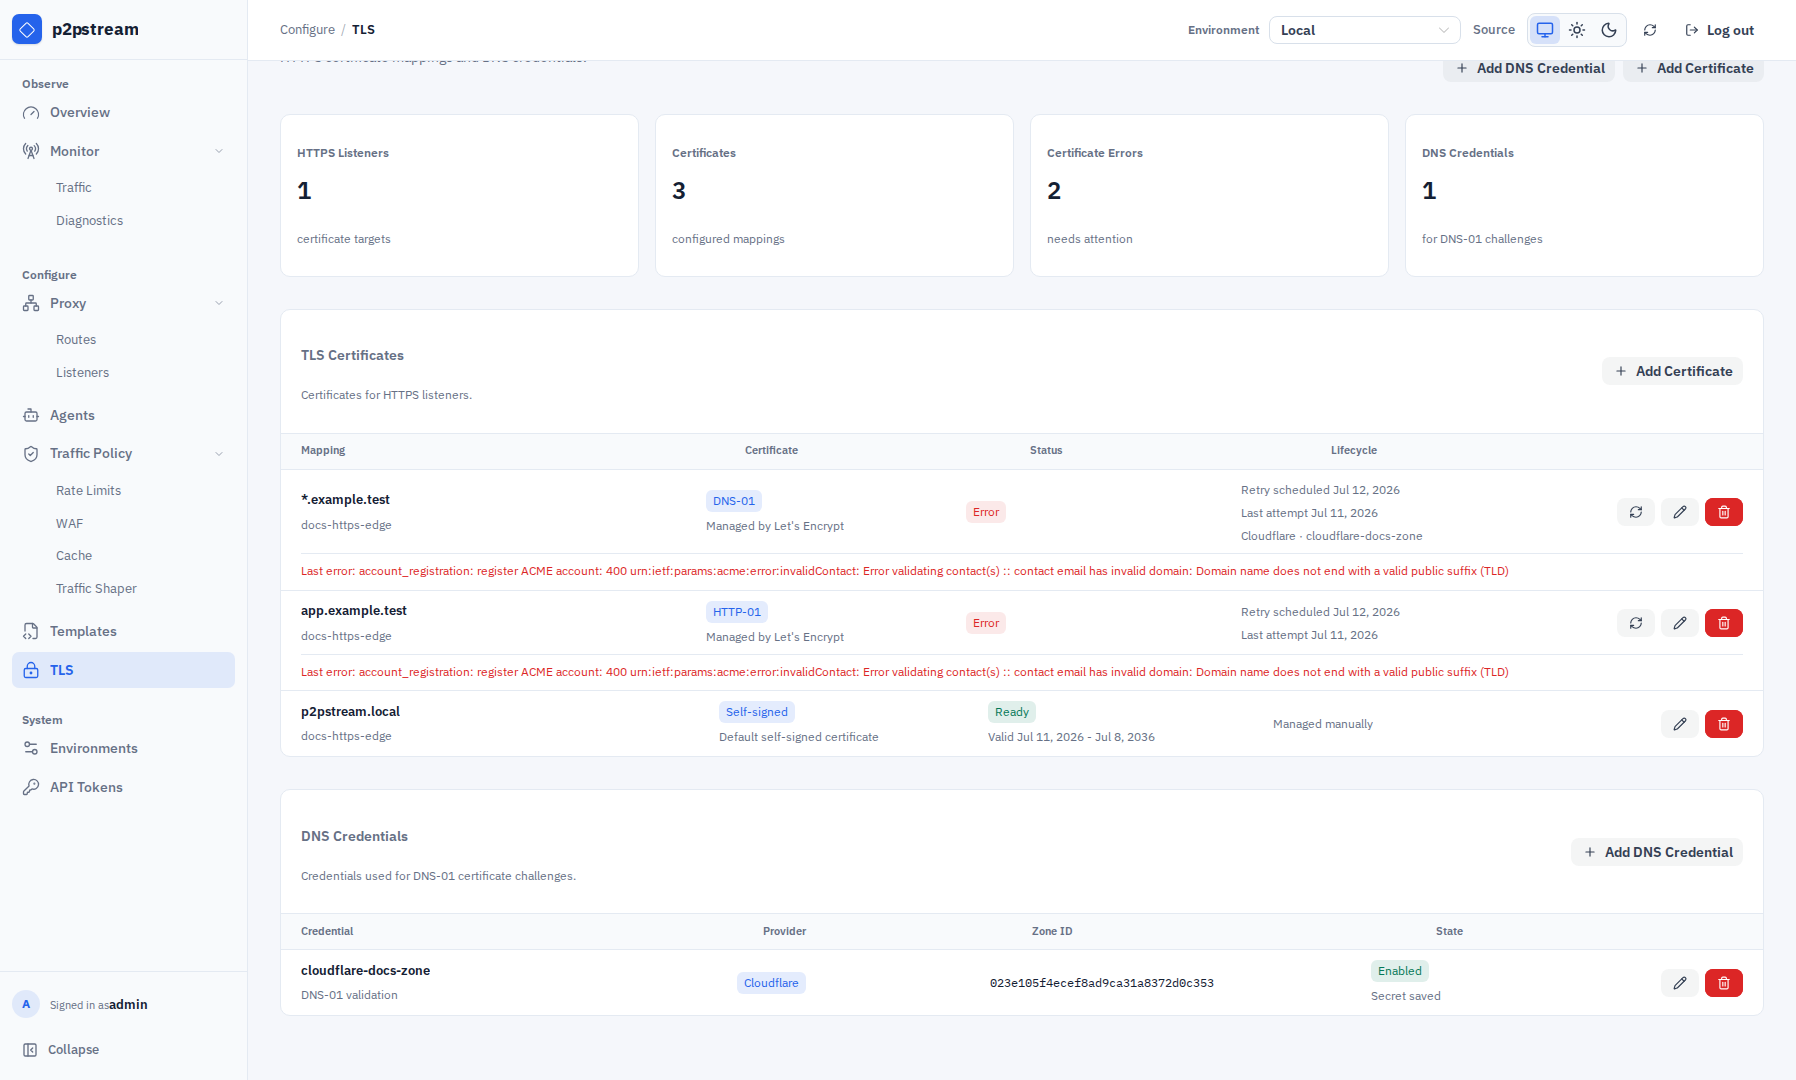Click the p2pstream.local mapping name
Viewport: 1796px width, 1080px height.
click(350, 712)
